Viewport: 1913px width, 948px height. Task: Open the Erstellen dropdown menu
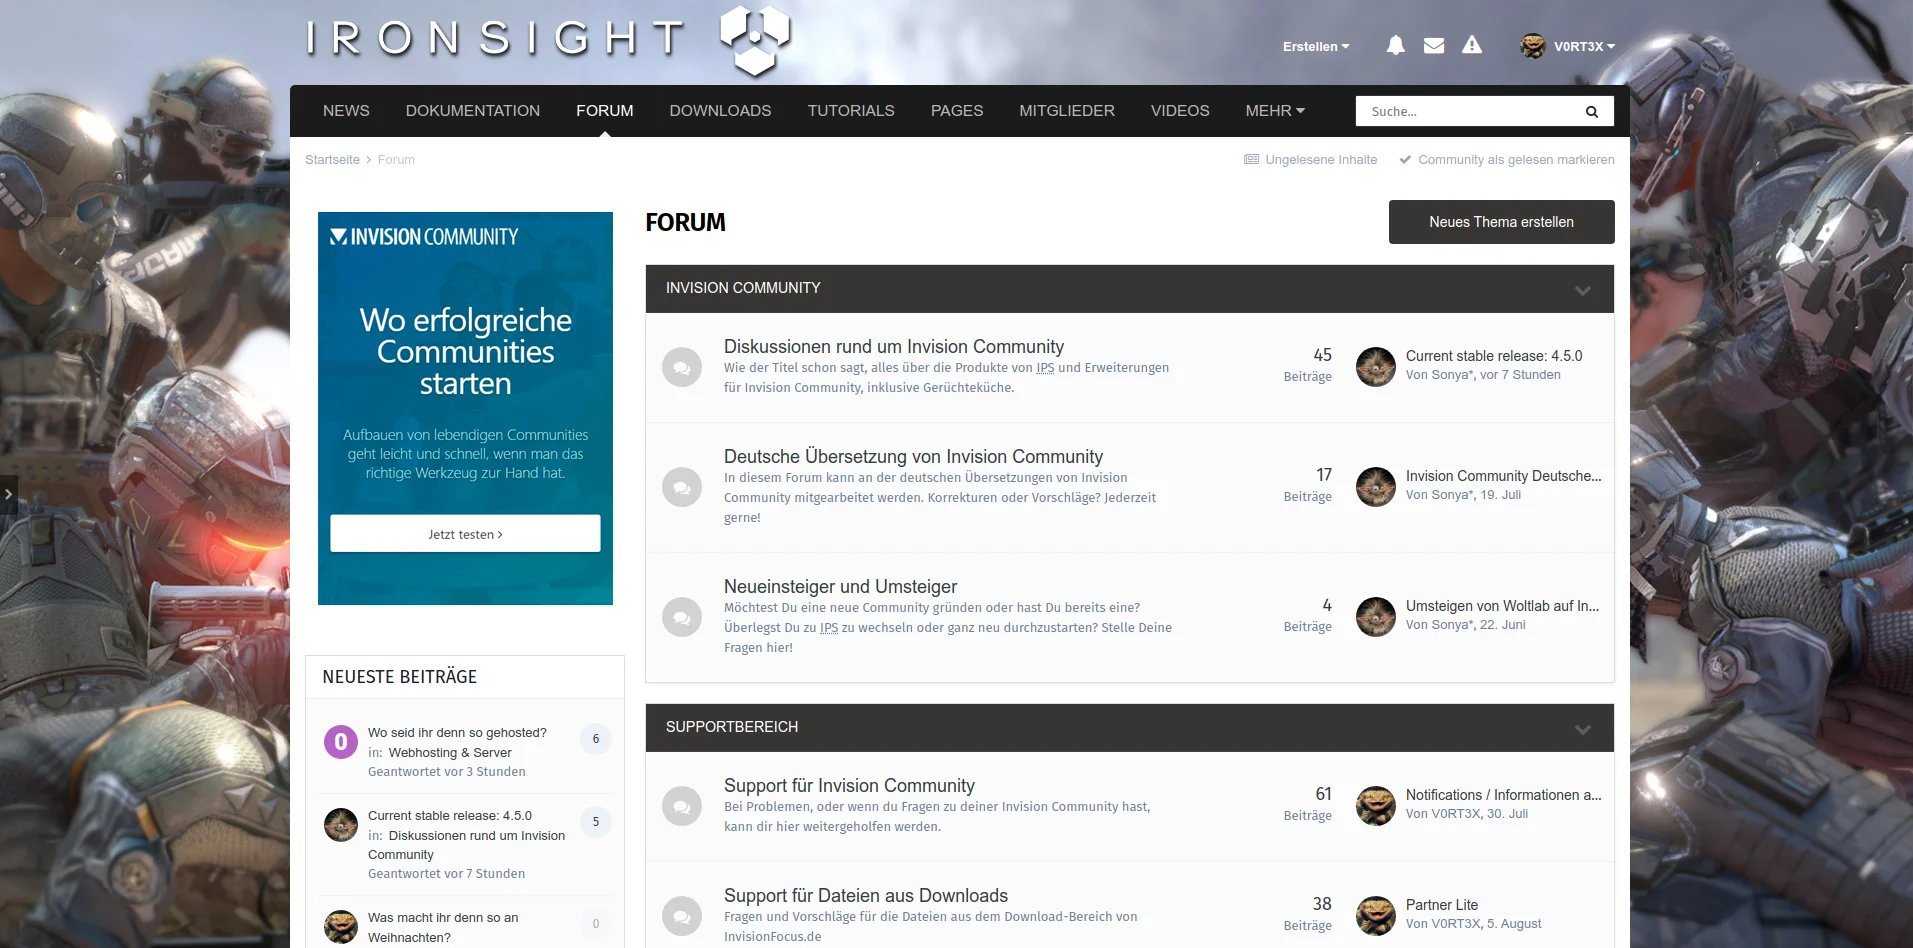(x=1315, y=46)
